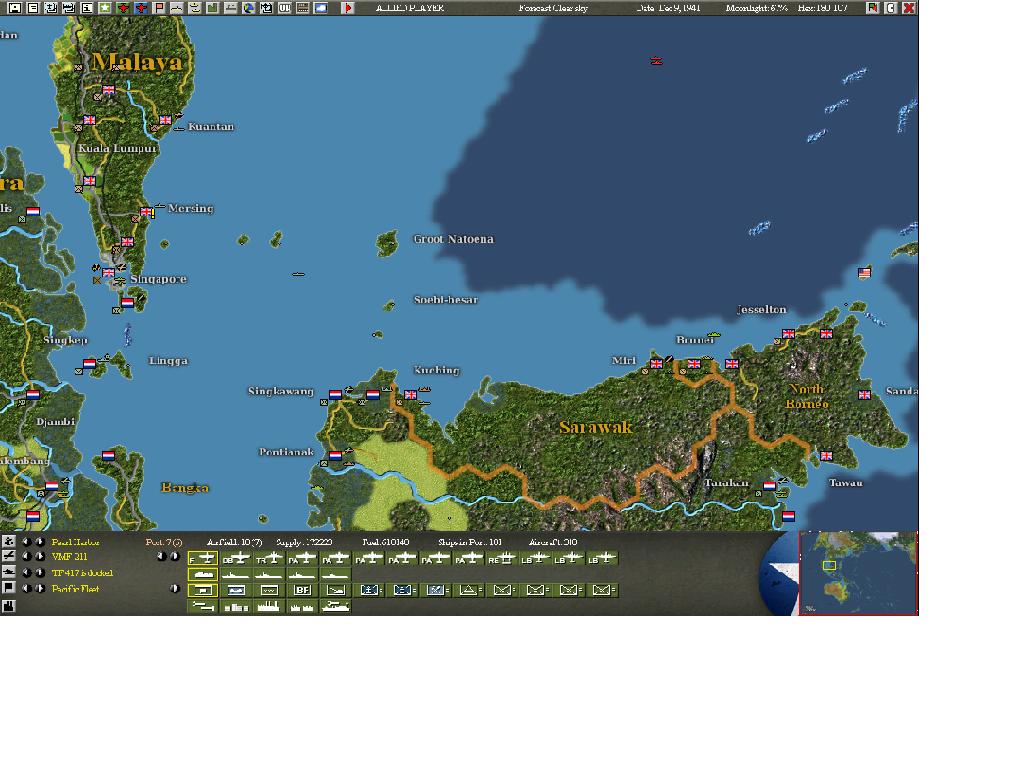Click the Sarawak region label

click(x=596, y=427)
